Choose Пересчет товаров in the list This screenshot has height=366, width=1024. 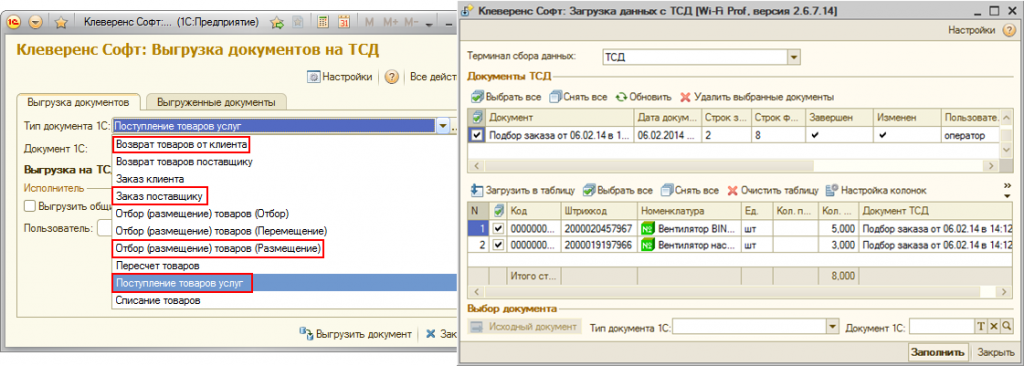tap(157, 266)
